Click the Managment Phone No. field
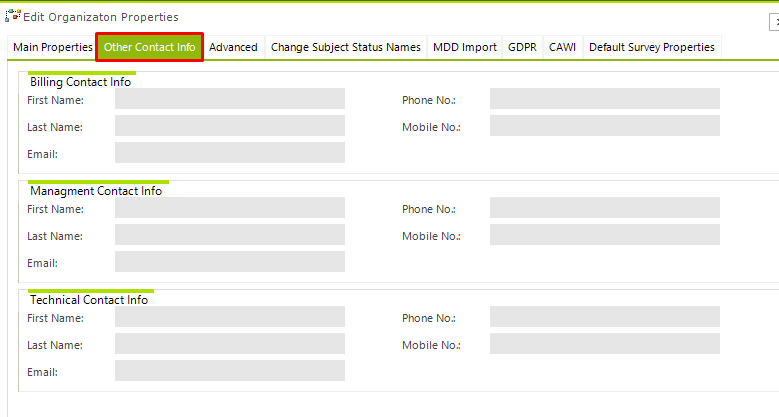The height and width of the screenshot is (417, 779). (x=605, y=207)
